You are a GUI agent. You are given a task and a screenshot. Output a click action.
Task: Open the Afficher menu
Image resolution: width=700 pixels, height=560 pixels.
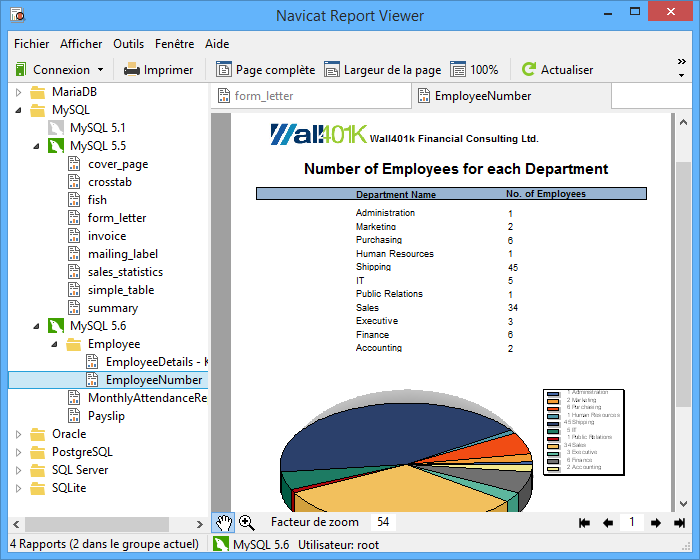[x=81, y=44]
